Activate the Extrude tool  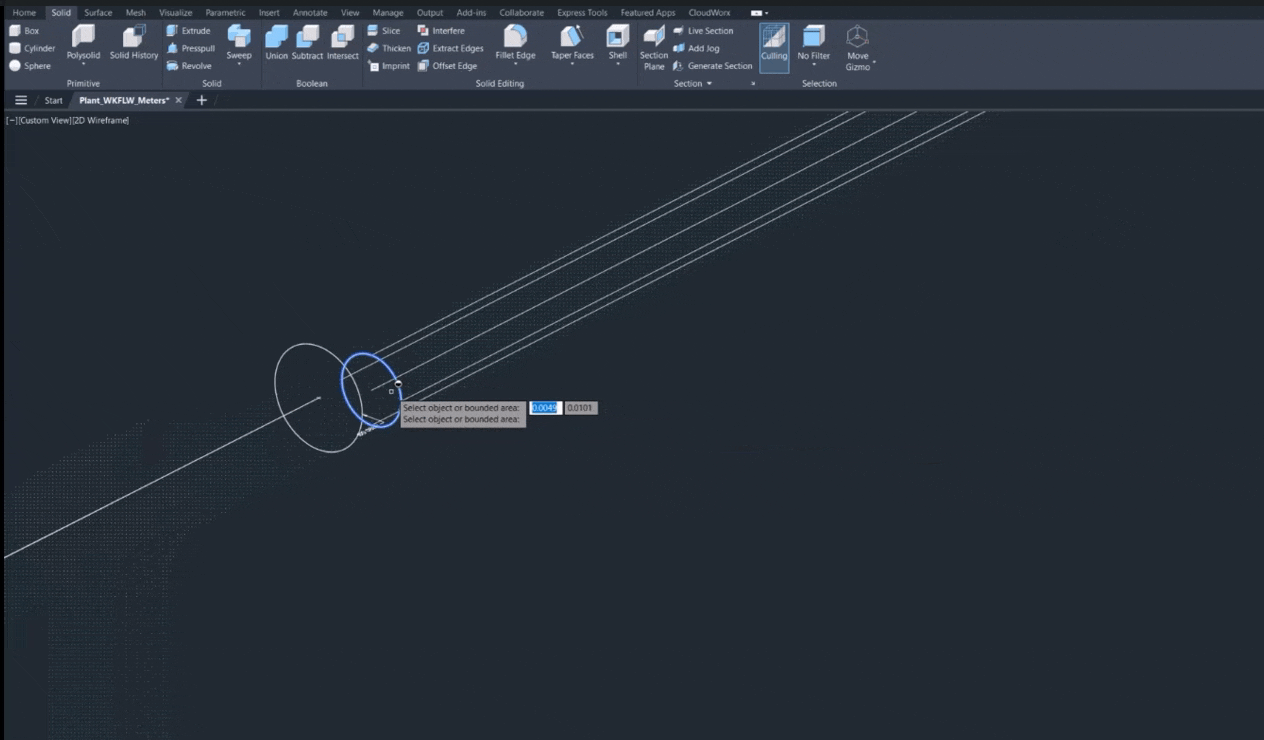pos(188,31)
